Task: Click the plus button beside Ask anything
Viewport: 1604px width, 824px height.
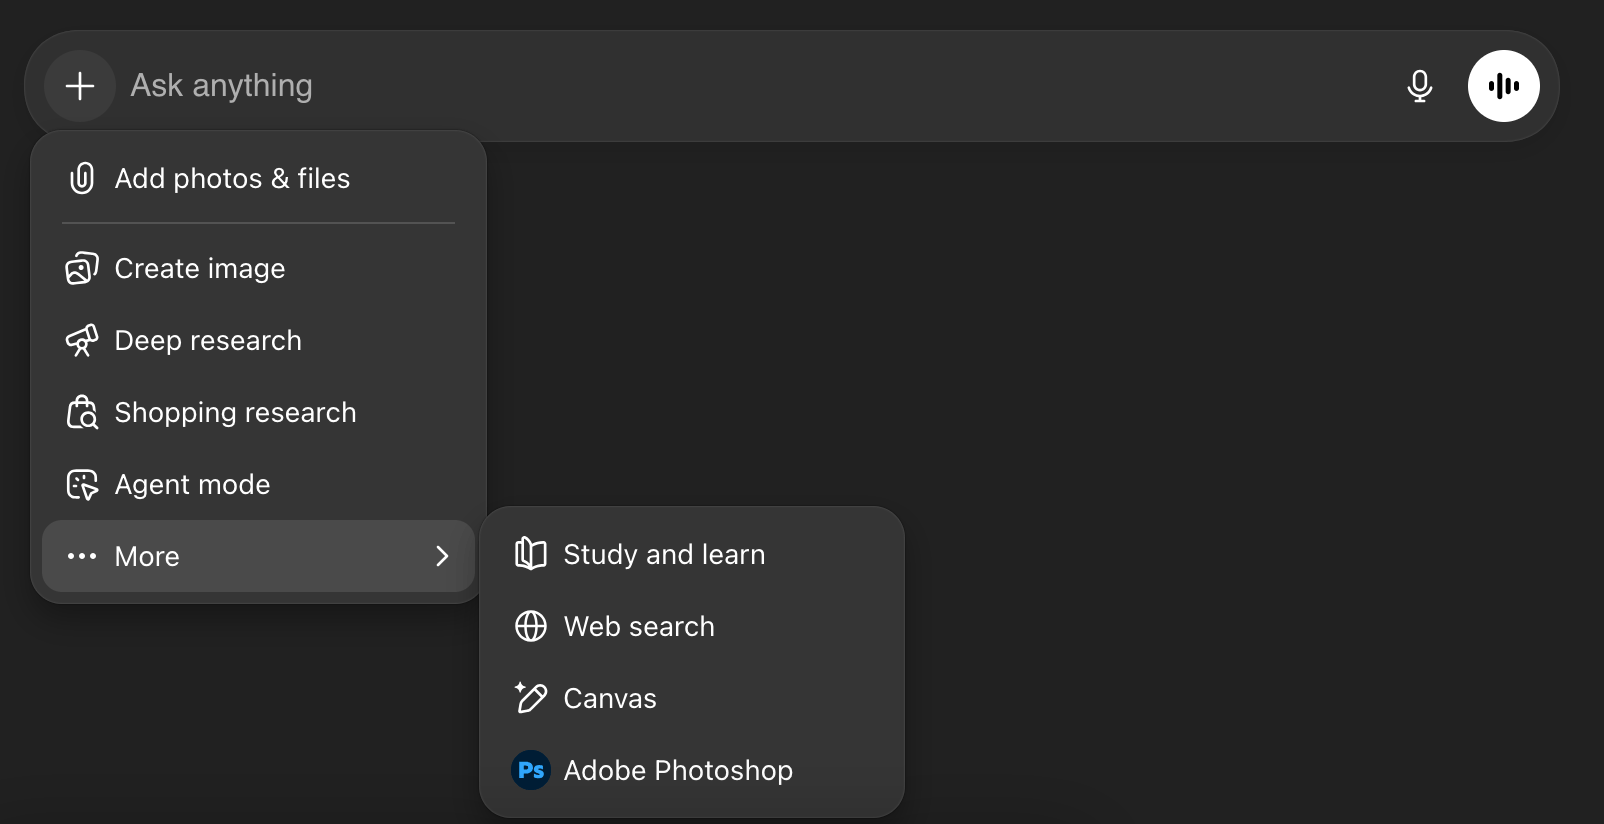Action: [x=80, y=86]
